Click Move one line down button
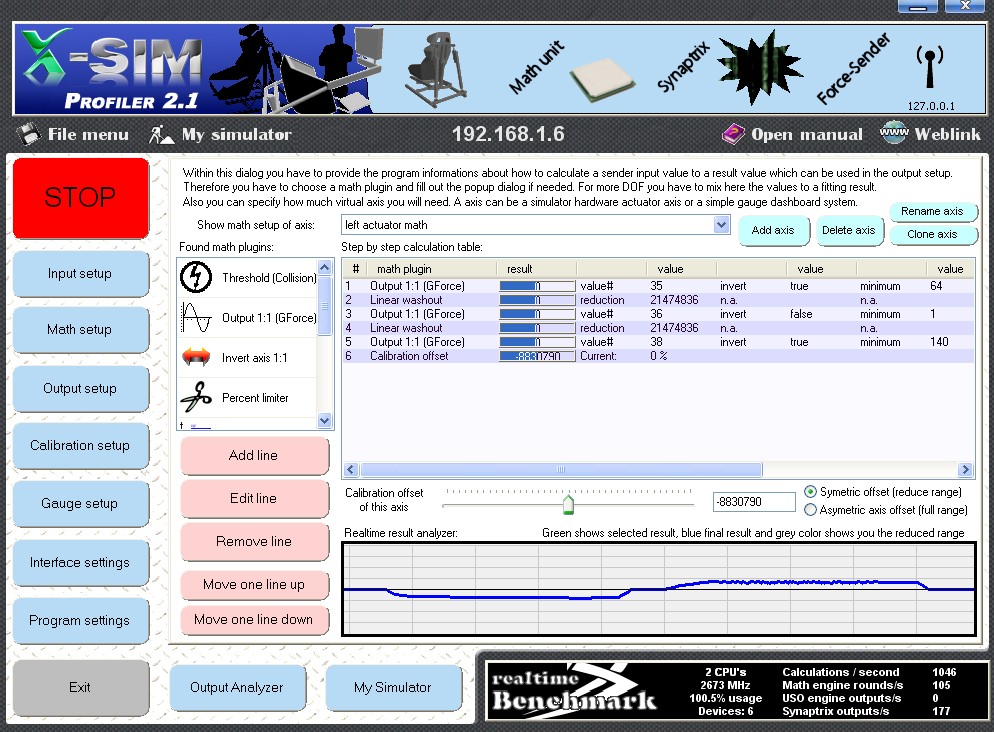994x732 pixels. click(x=254, y=619)
